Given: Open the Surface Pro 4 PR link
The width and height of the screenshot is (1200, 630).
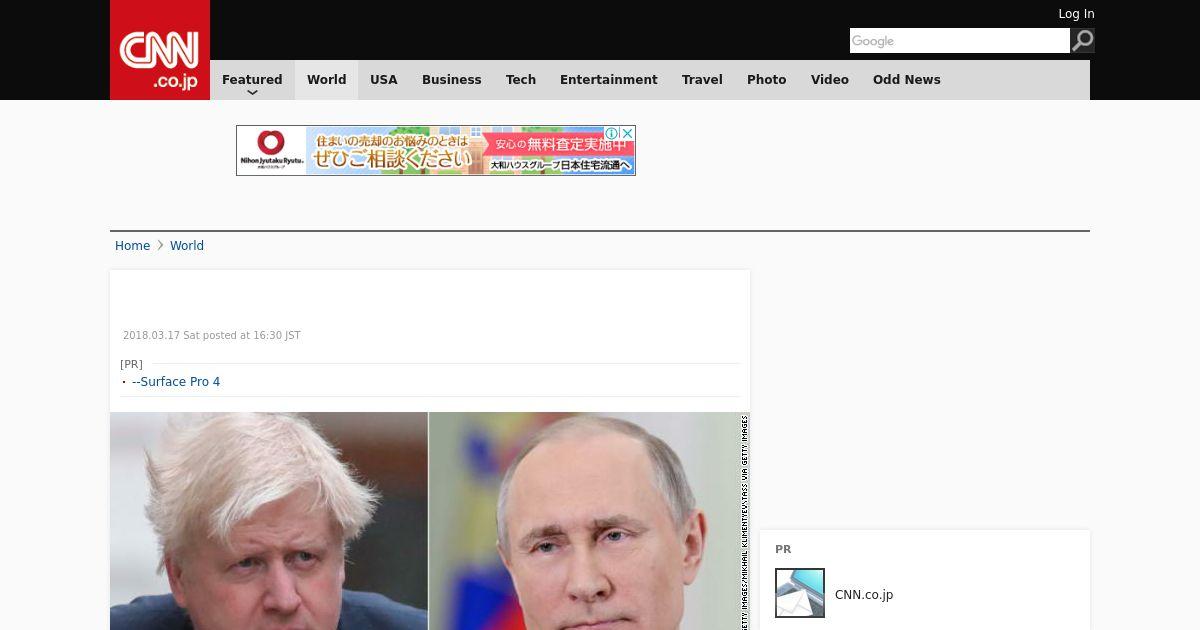Looking at the screenshot, I should point(176,382).
